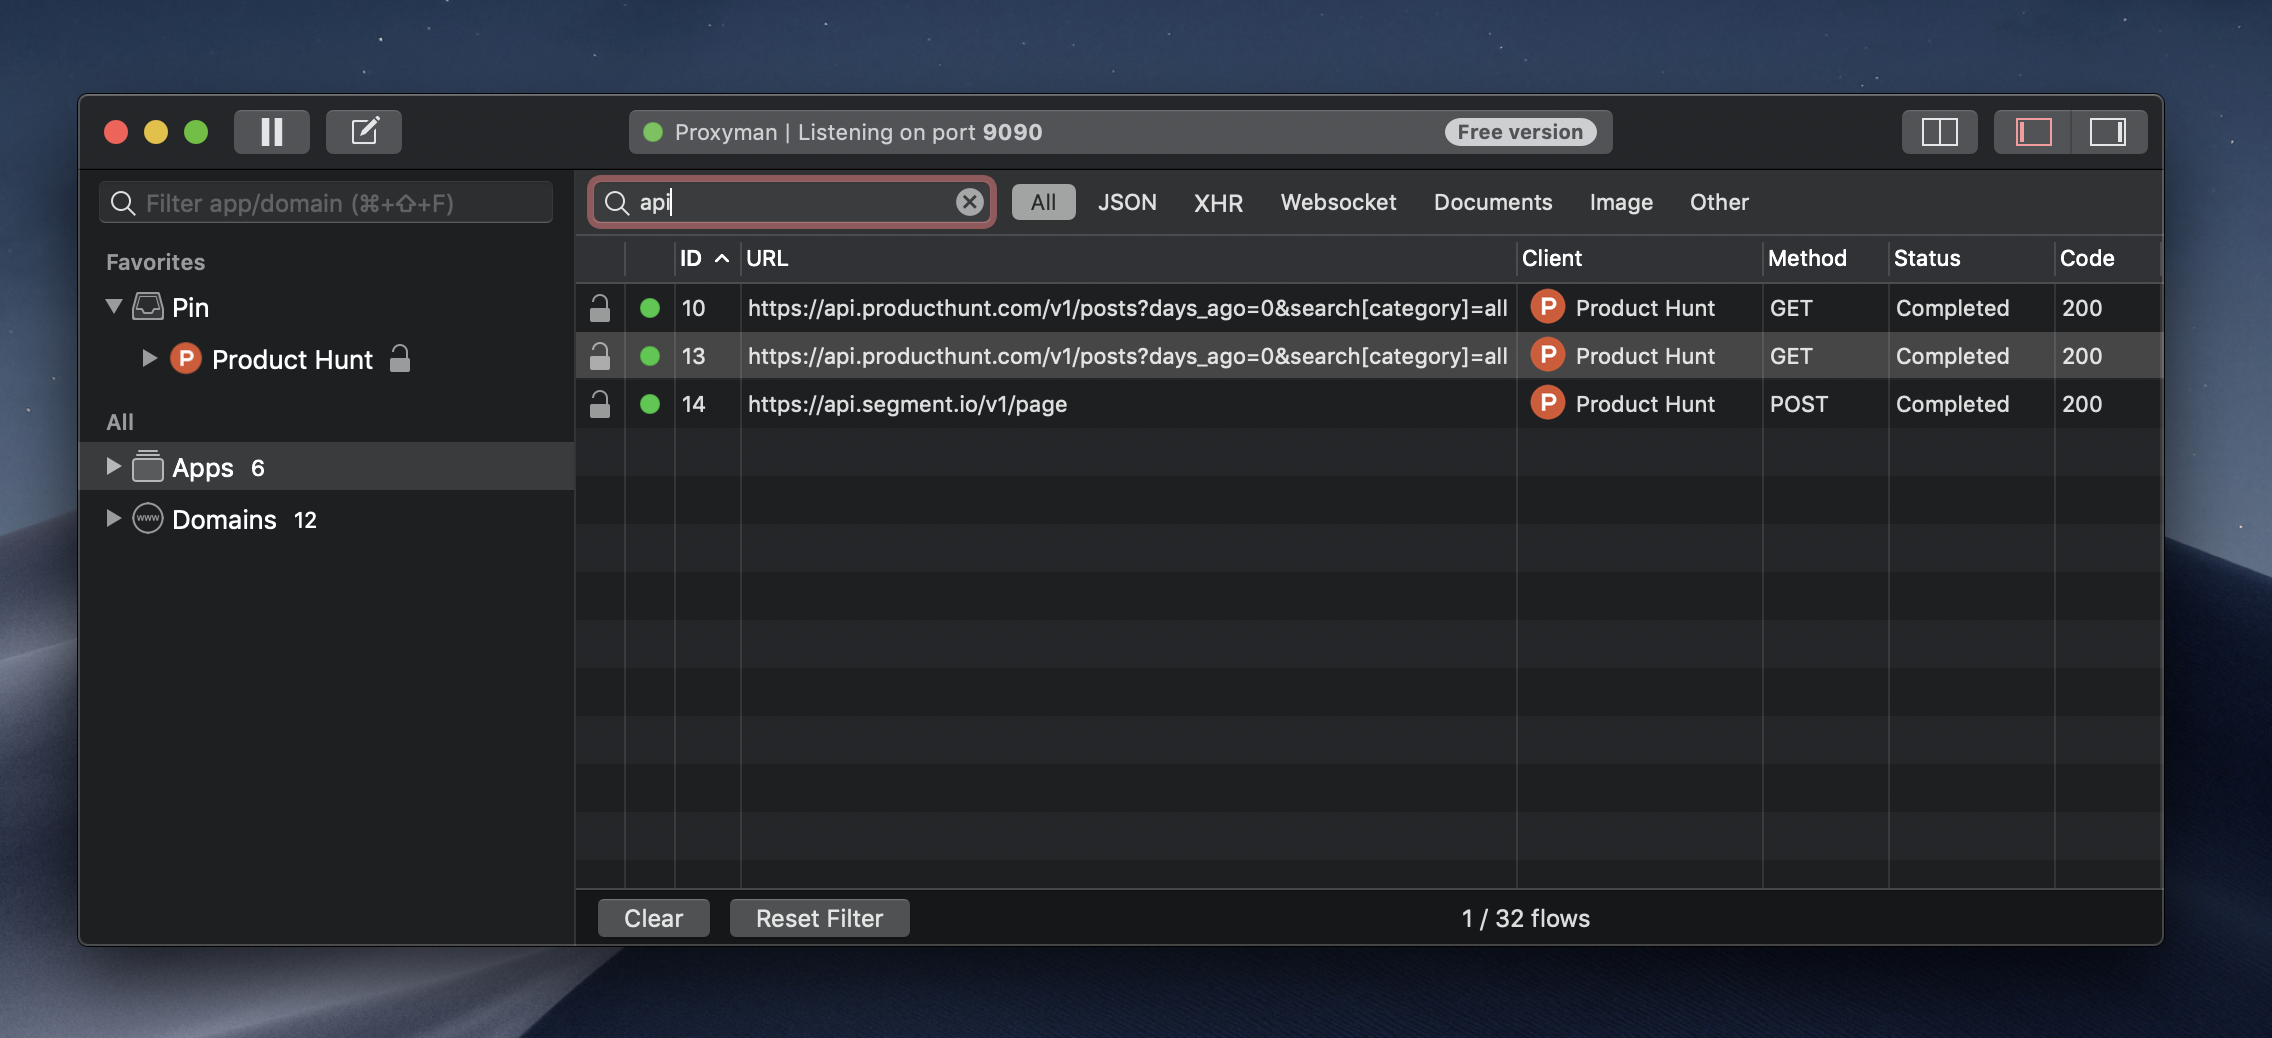The image size is (2272, 1038).
Task: Click the Product Hunt client icon in row 14
Action: click(1547, 403)
